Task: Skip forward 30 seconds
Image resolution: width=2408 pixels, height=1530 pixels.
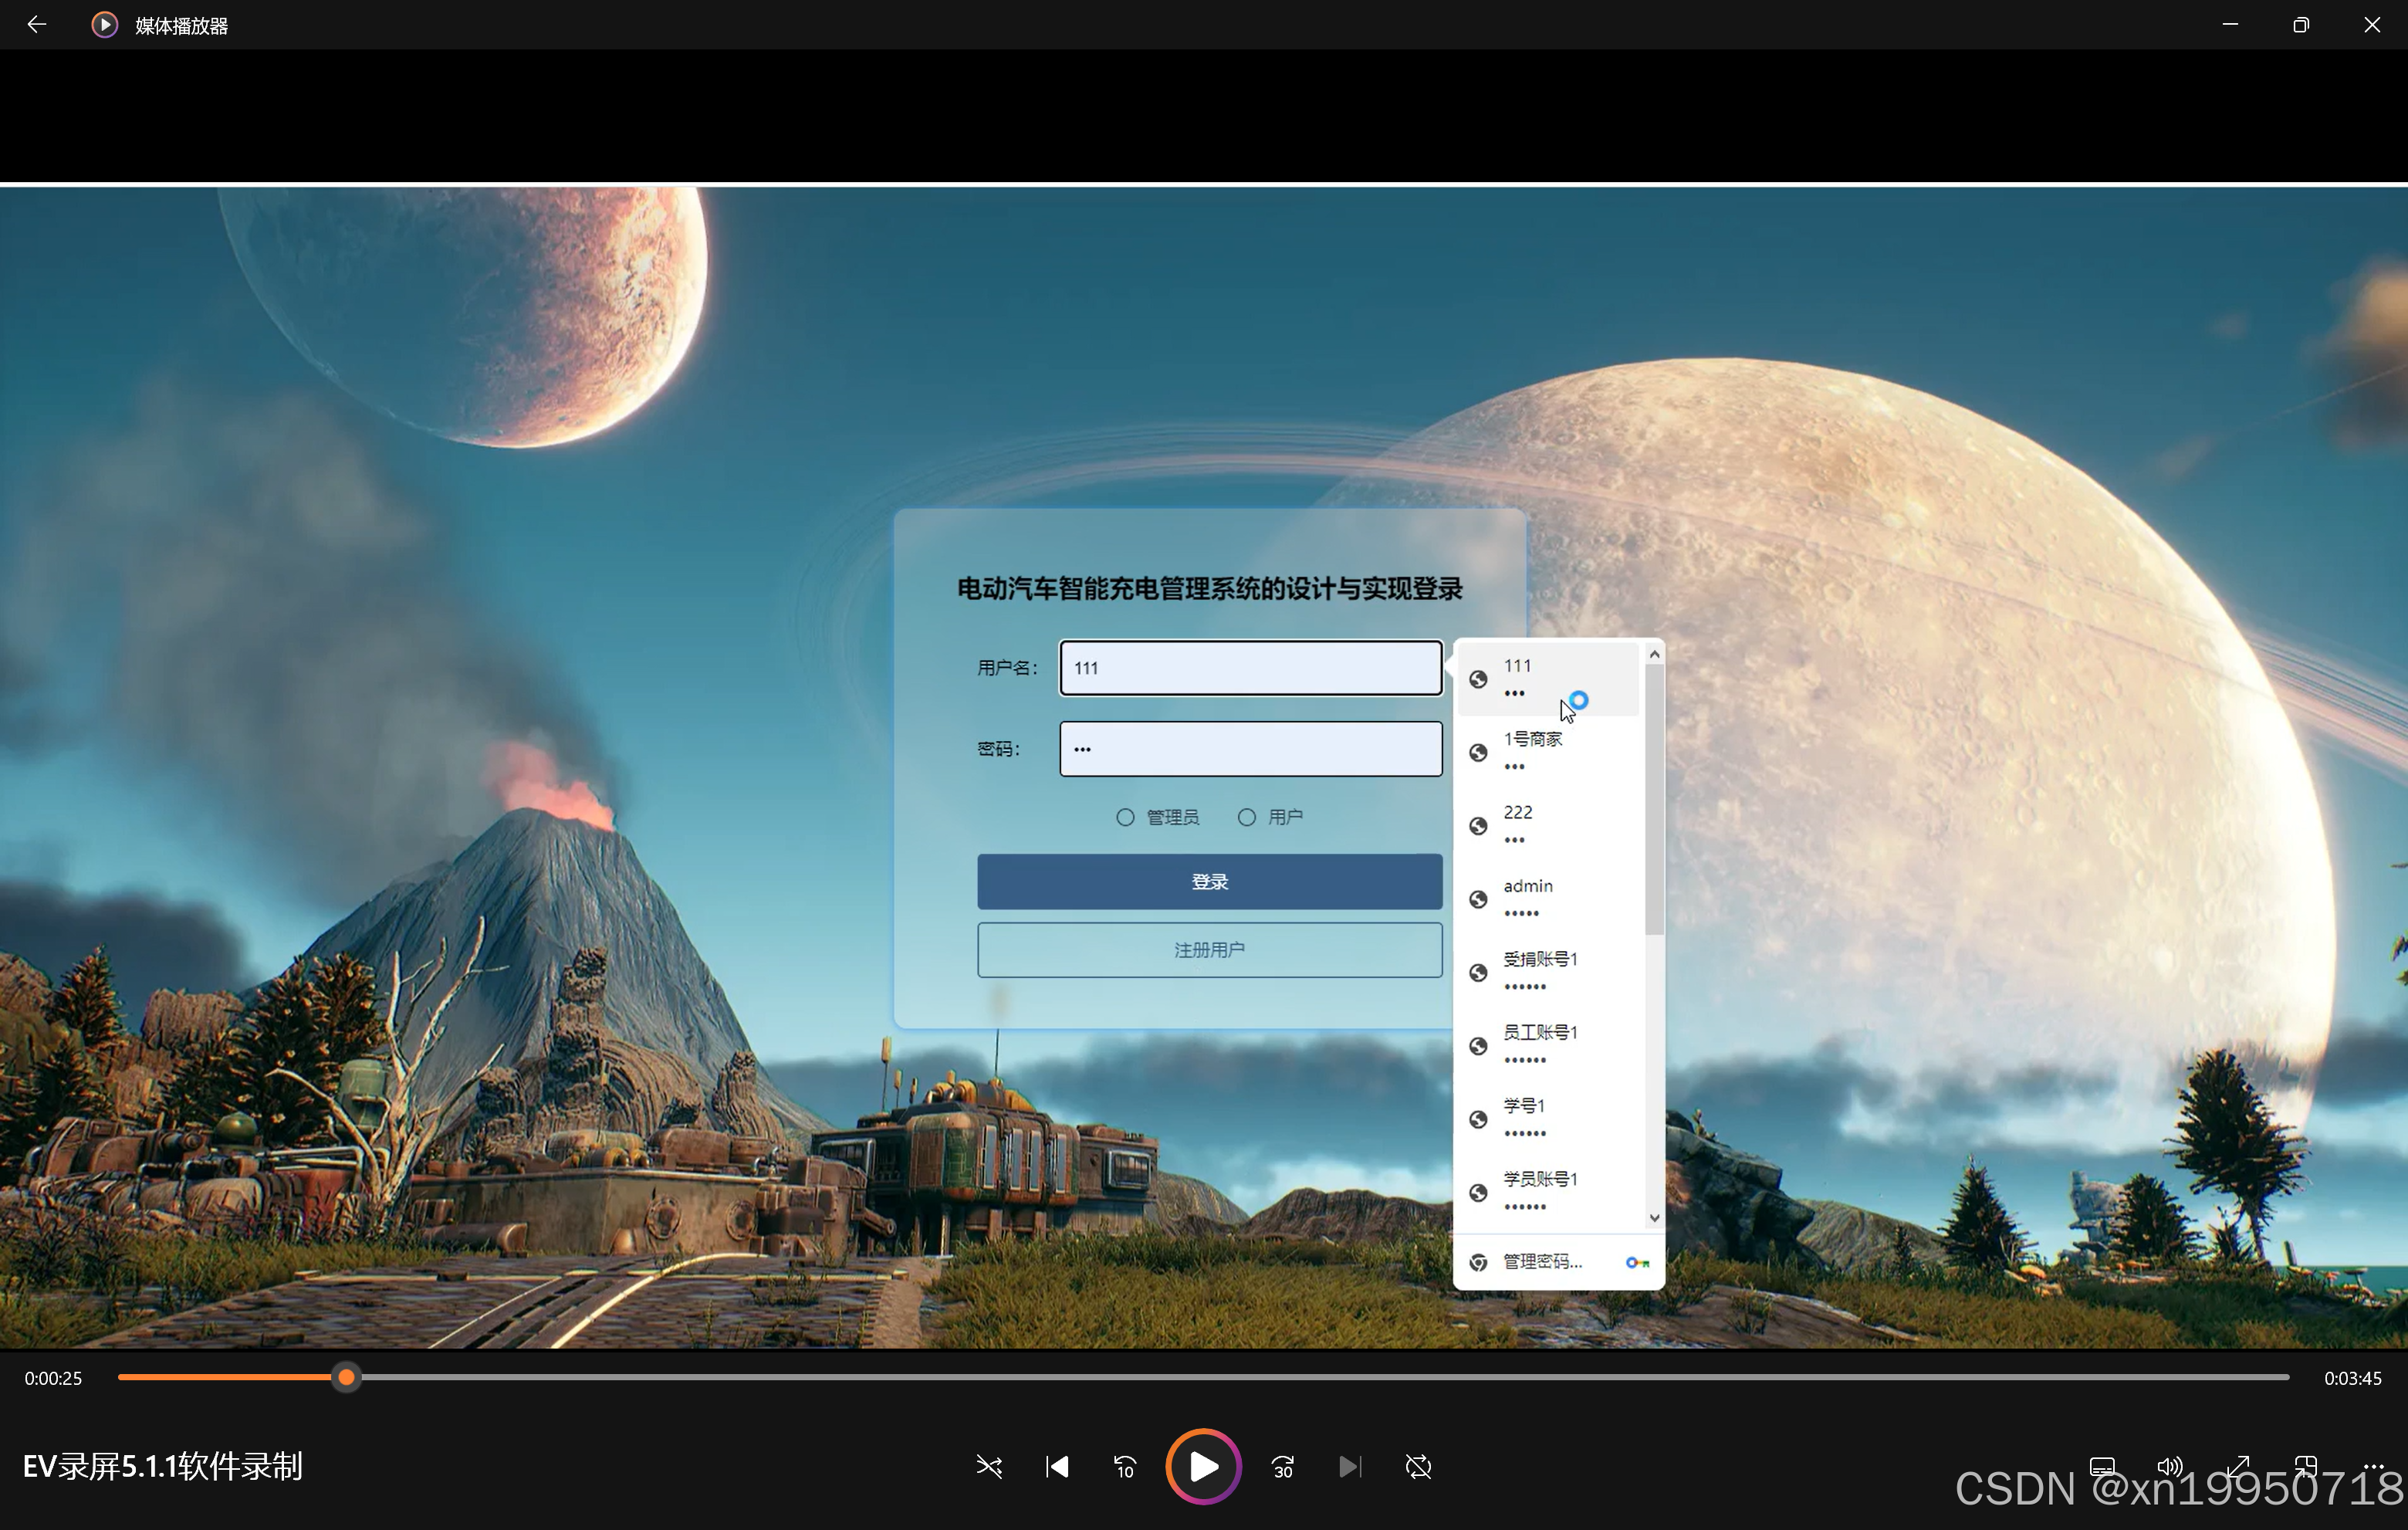Action: (x=1283, y=1467)
